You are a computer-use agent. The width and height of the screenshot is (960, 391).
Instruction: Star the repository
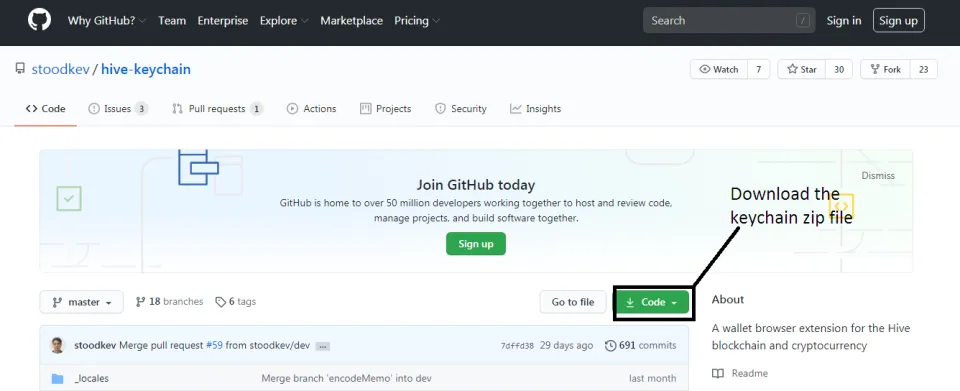tap(802, 69)
